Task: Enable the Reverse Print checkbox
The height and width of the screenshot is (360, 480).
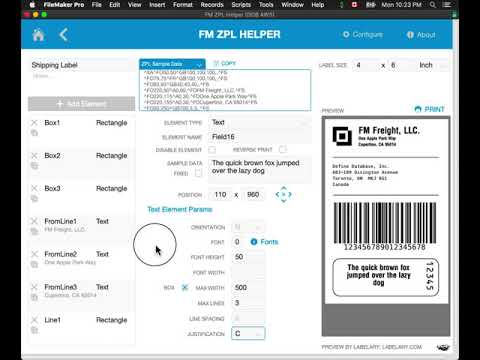Action: click(x=283, y=149)
